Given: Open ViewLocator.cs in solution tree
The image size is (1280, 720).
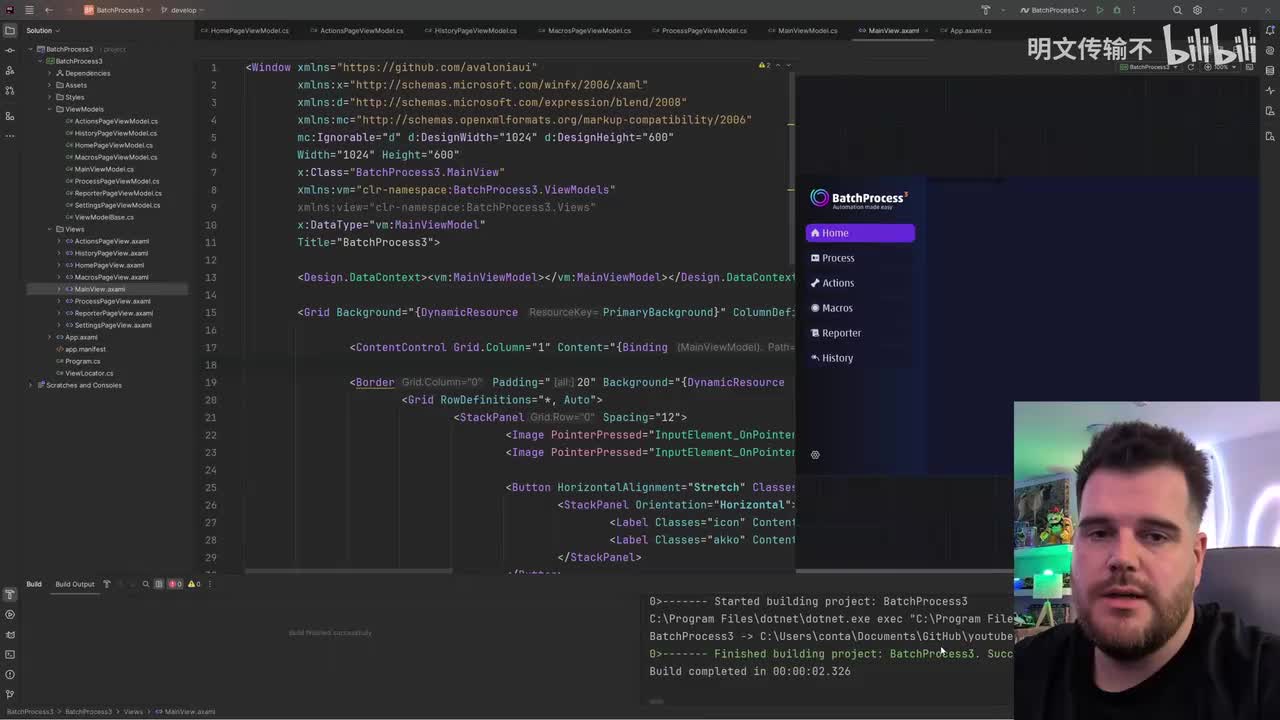Looking at the screenshot, I should pos(89,373).
